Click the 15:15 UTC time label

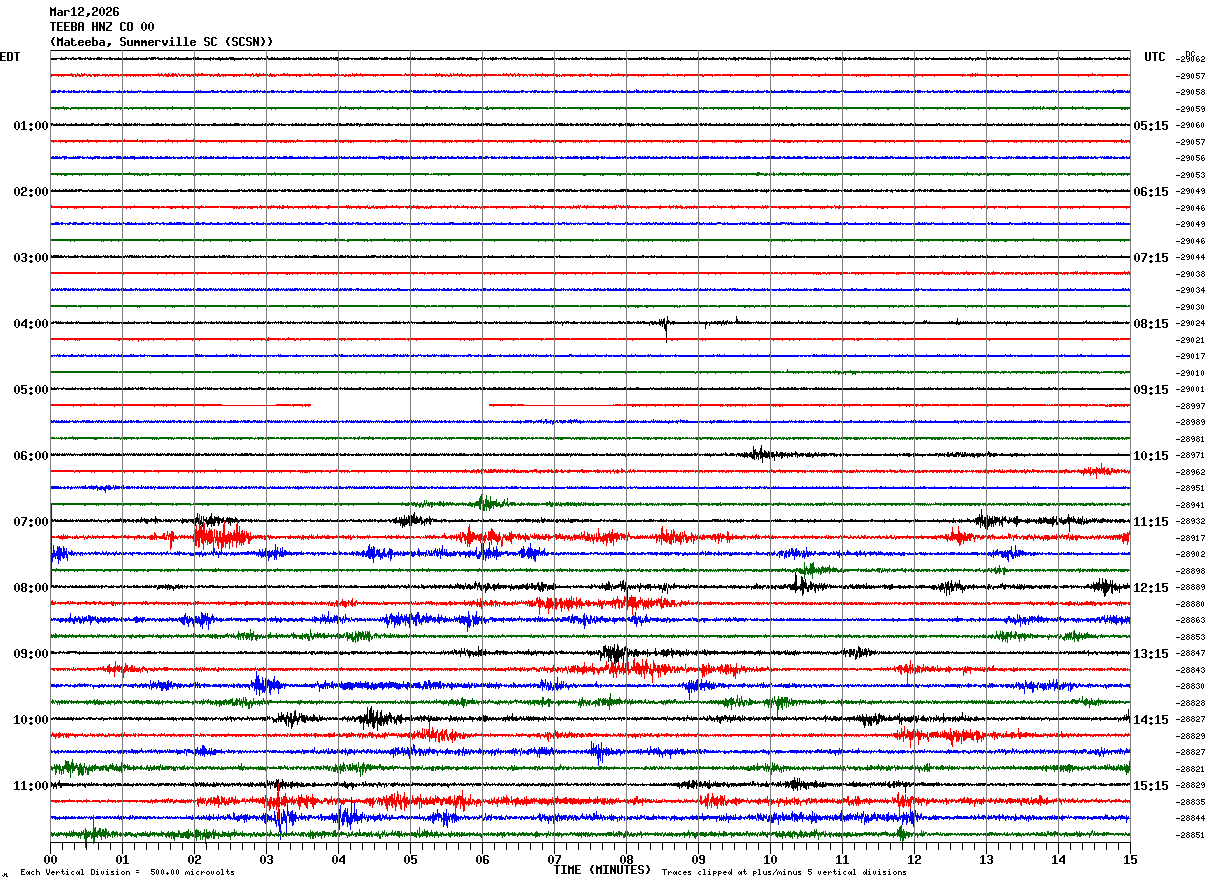1151,786
